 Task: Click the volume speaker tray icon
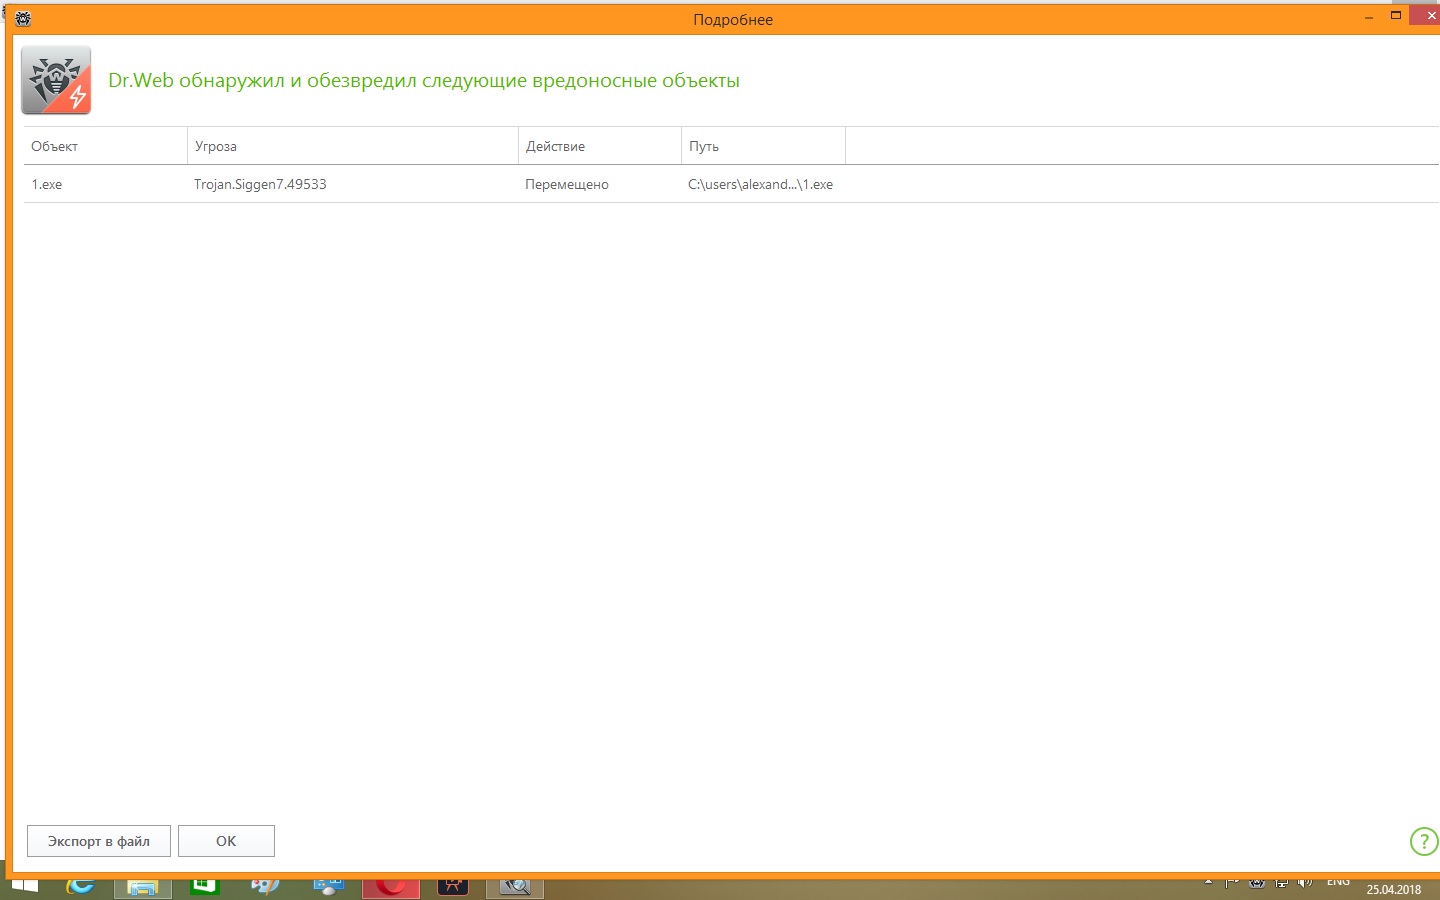click(1305, 883)
